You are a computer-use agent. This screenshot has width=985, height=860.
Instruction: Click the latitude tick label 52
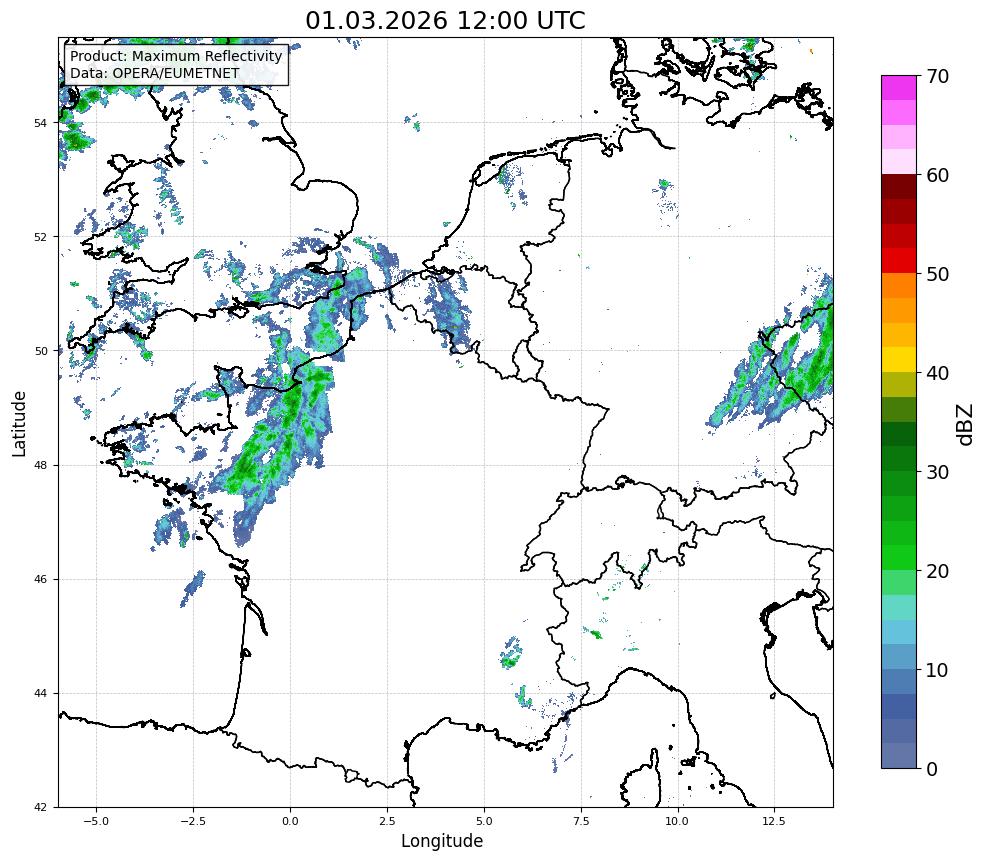pyautogui.click(x=40, y=237)
